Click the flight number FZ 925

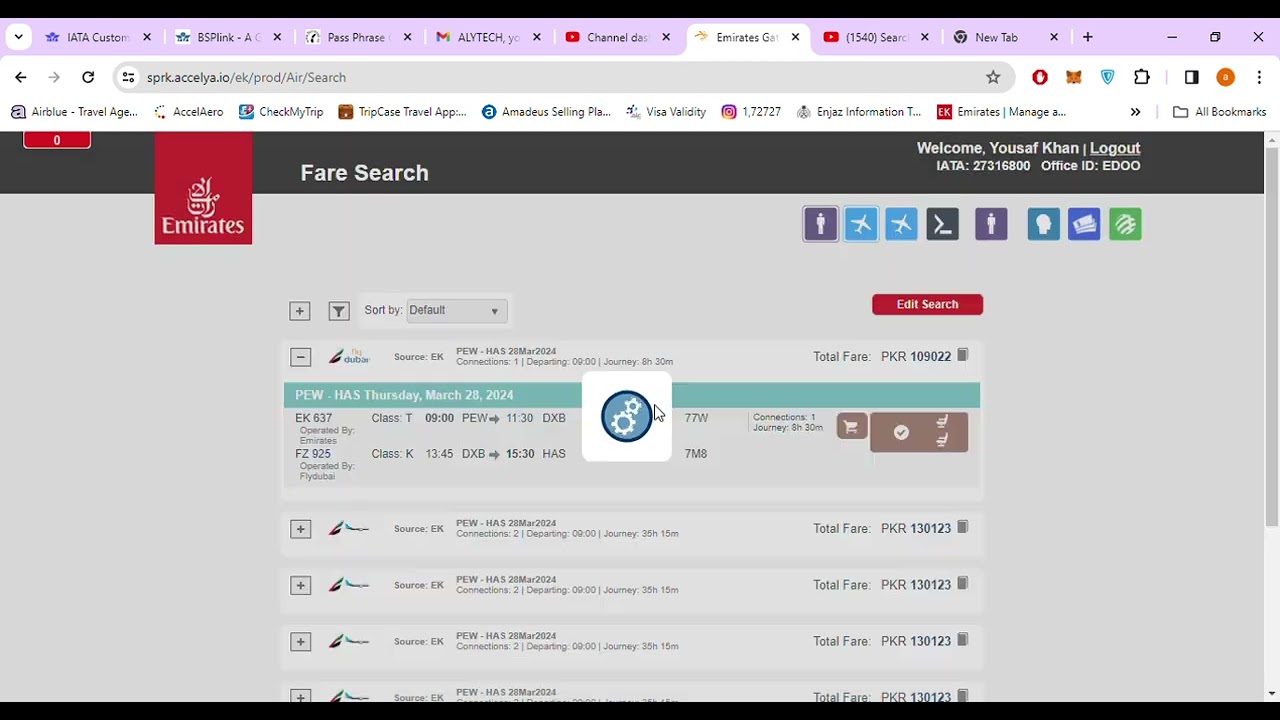click(312, 454)
